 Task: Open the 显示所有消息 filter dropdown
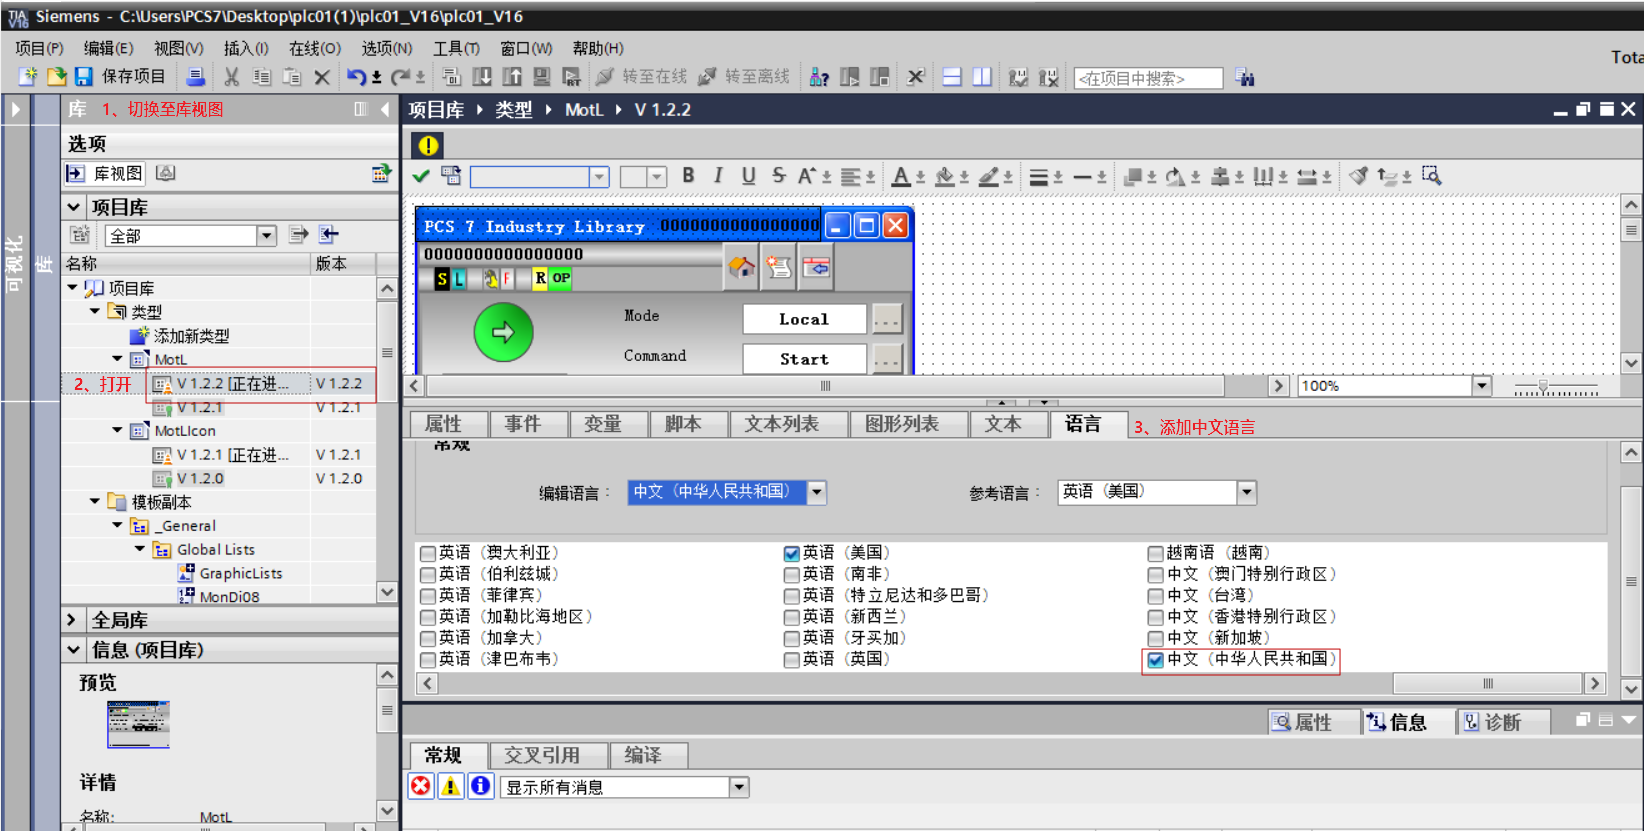(x=739, y=787)
